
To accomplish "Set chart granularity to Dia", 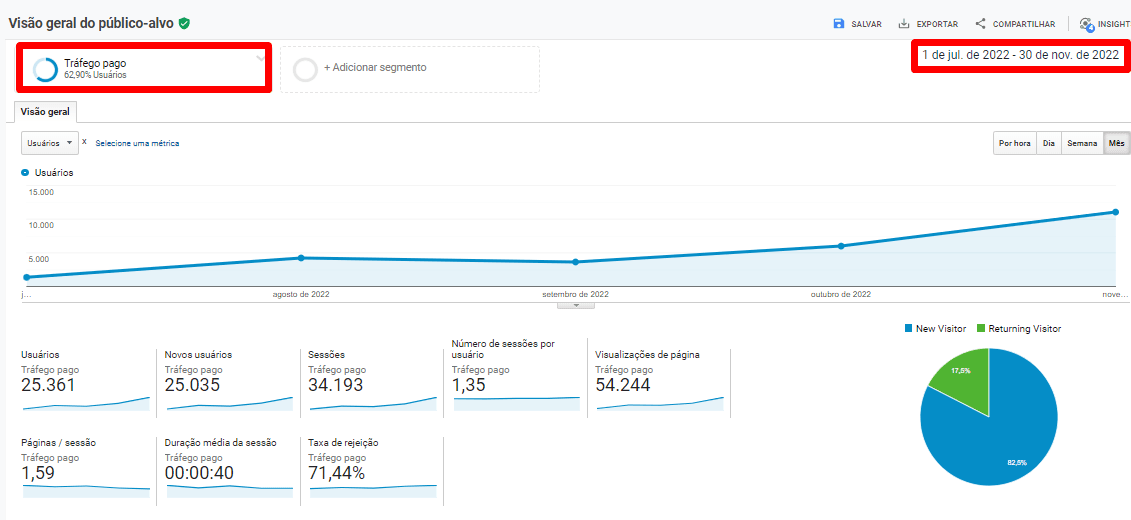I will 1049,143.
